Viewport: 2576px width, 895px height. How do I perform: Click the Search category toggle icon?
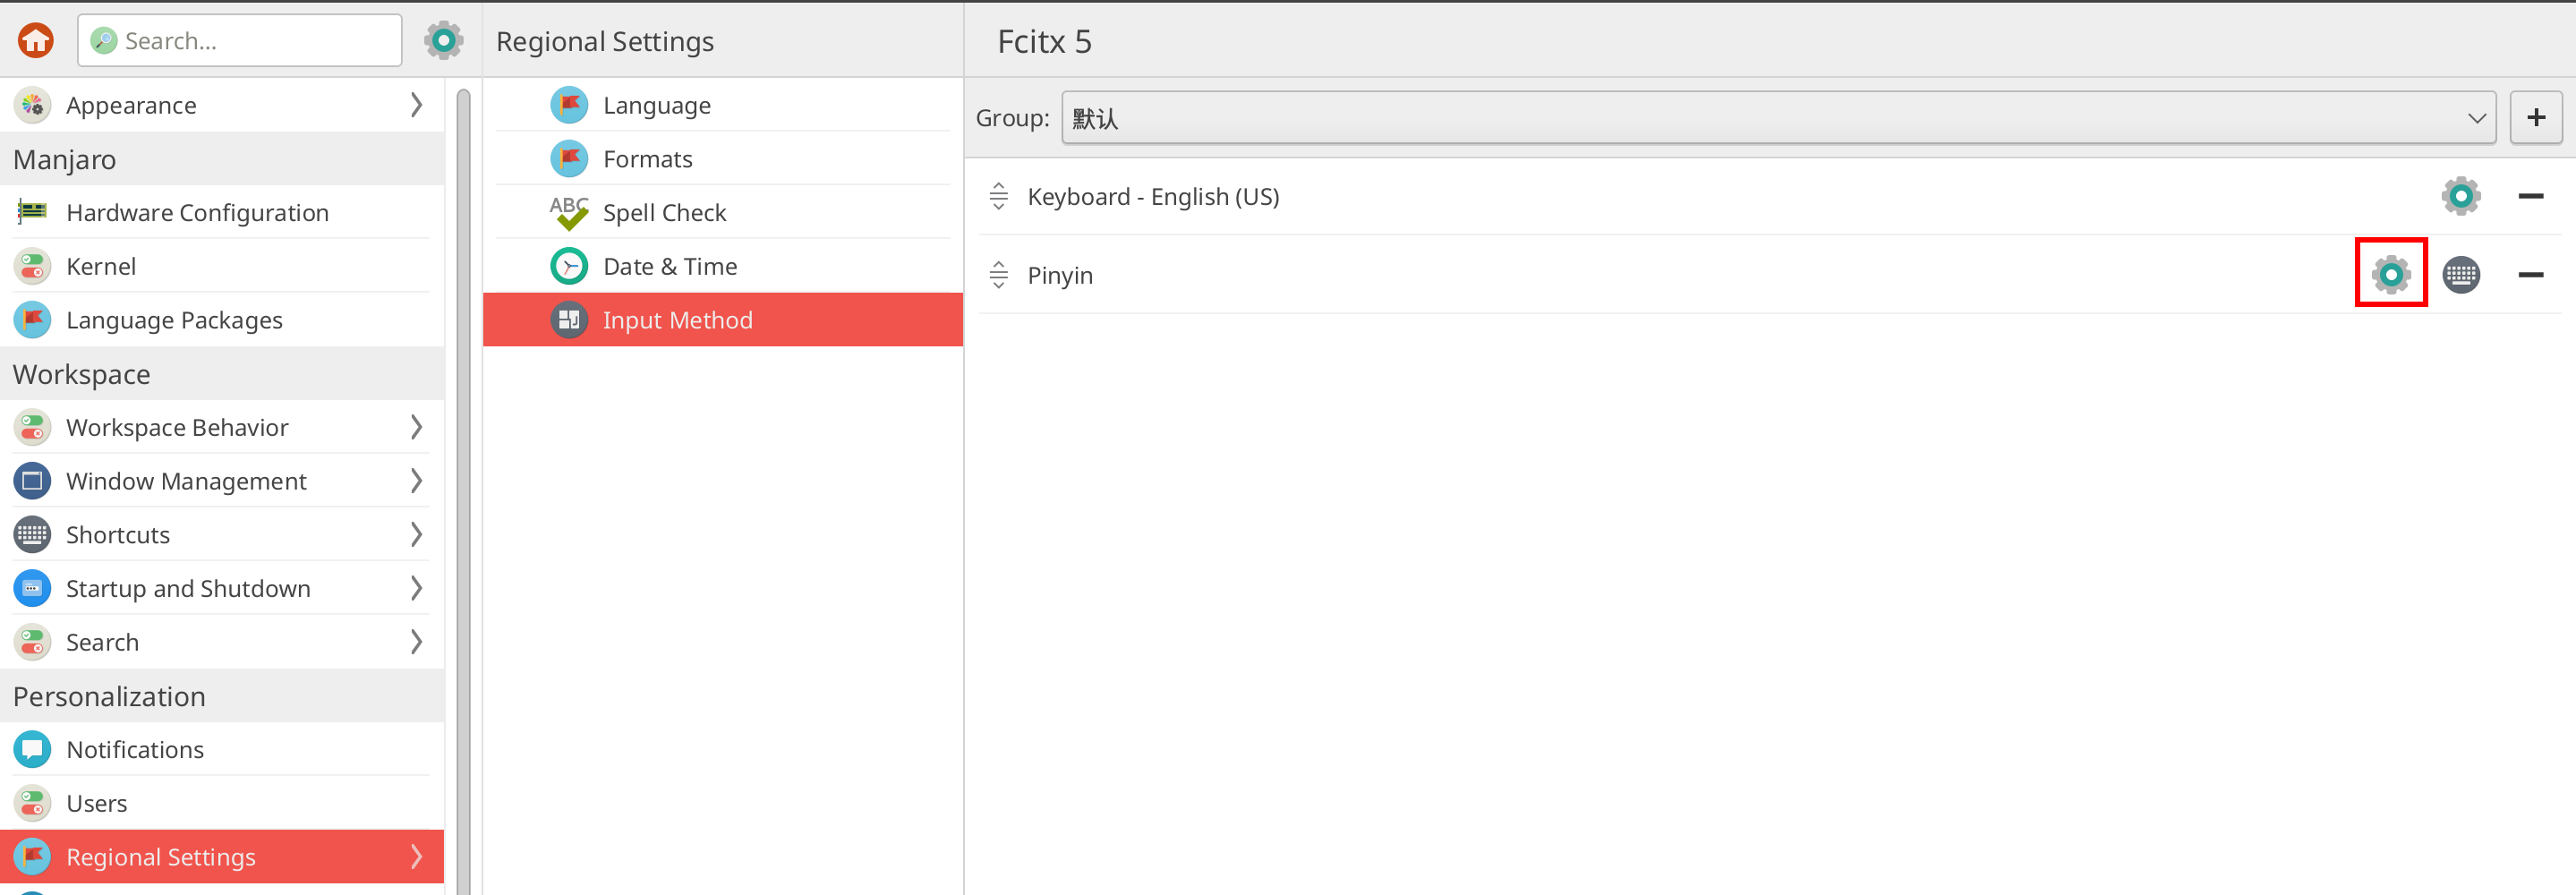click(32, 642)
